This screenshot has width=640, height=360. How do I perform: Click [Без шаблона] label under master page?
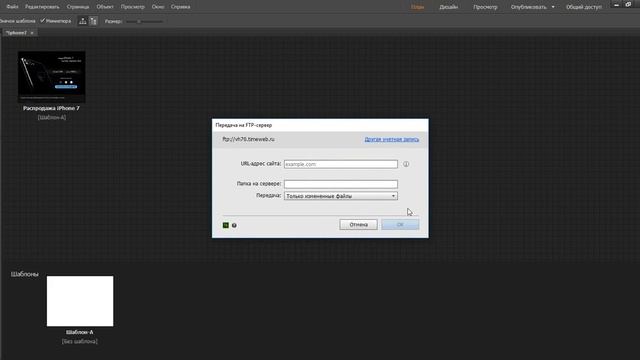tap(80, 341)
